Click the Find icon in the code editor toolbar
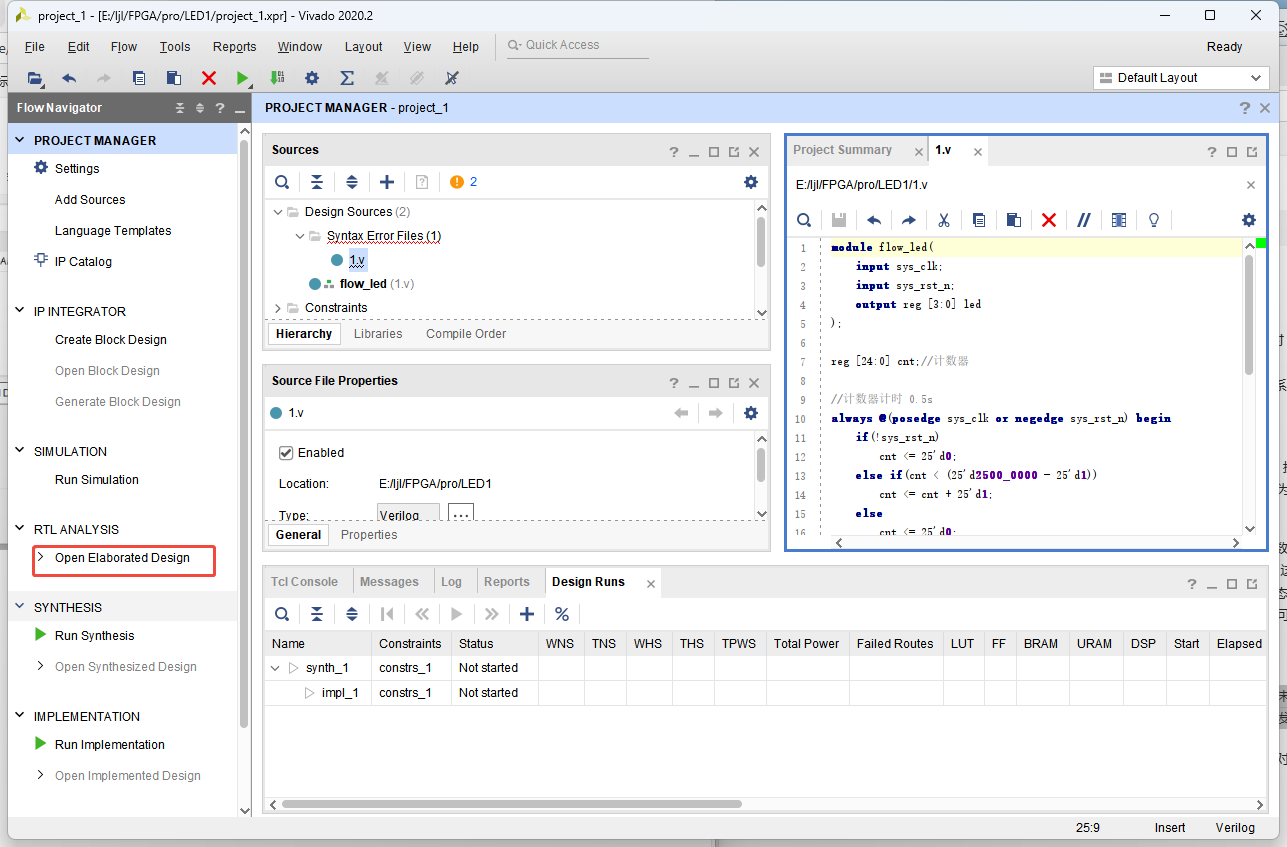1287x847 pixels. [804, 220]
